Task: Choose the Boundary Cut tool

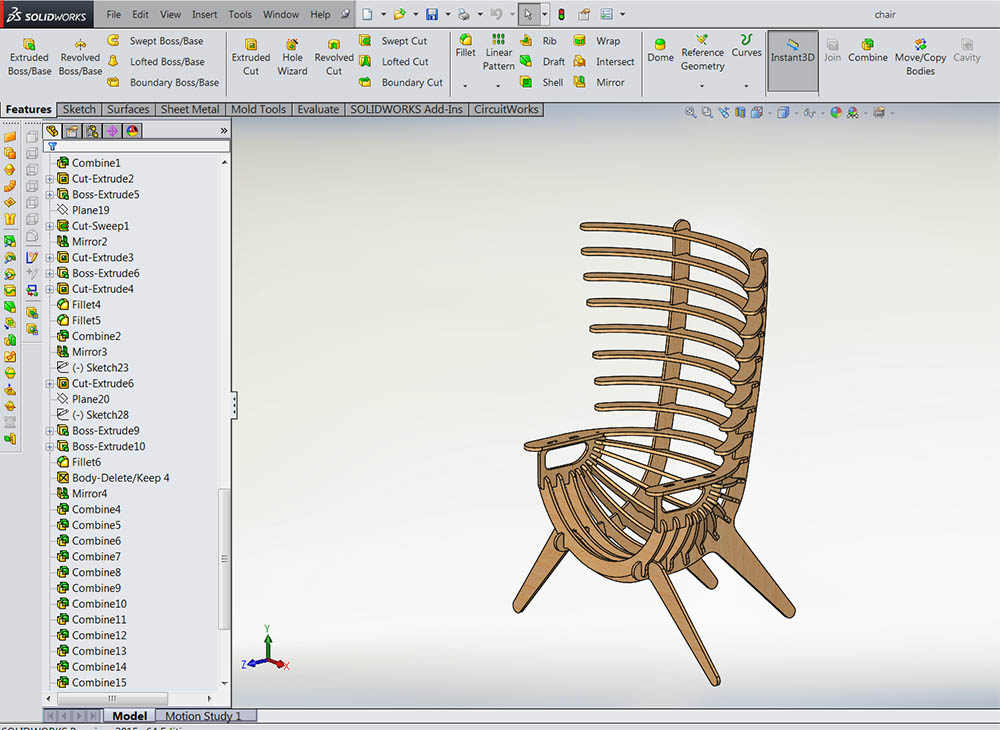Action: [x=401, y=82]
